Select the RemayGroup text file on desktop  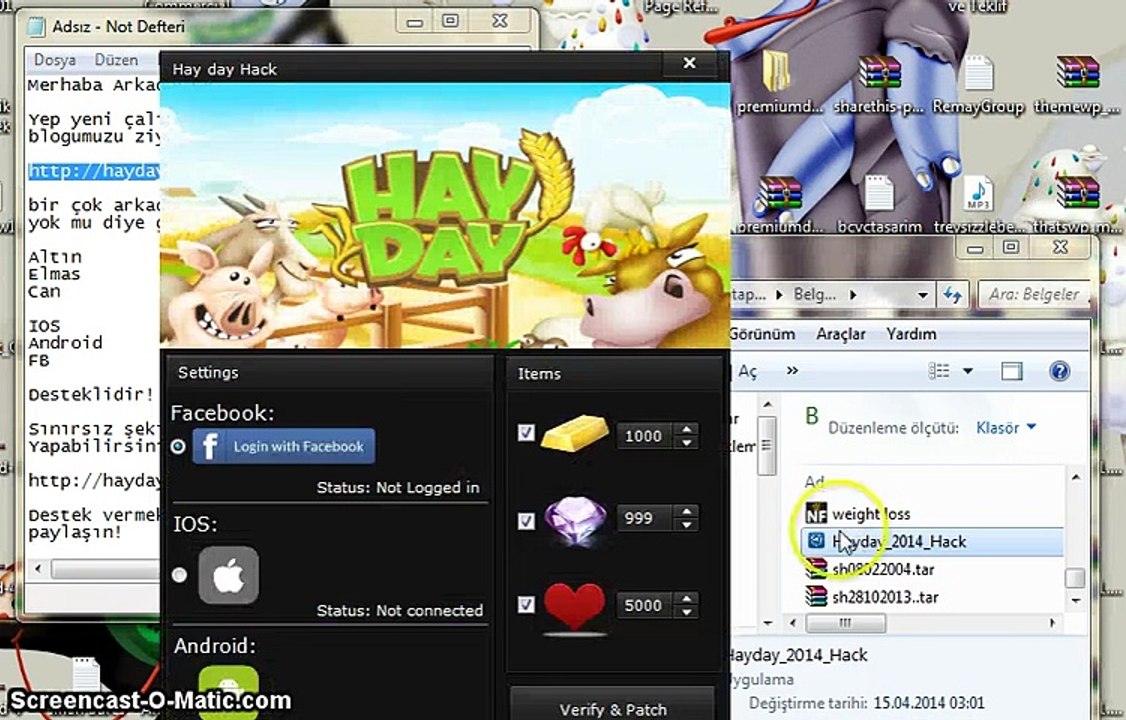(x=978, y=83)
